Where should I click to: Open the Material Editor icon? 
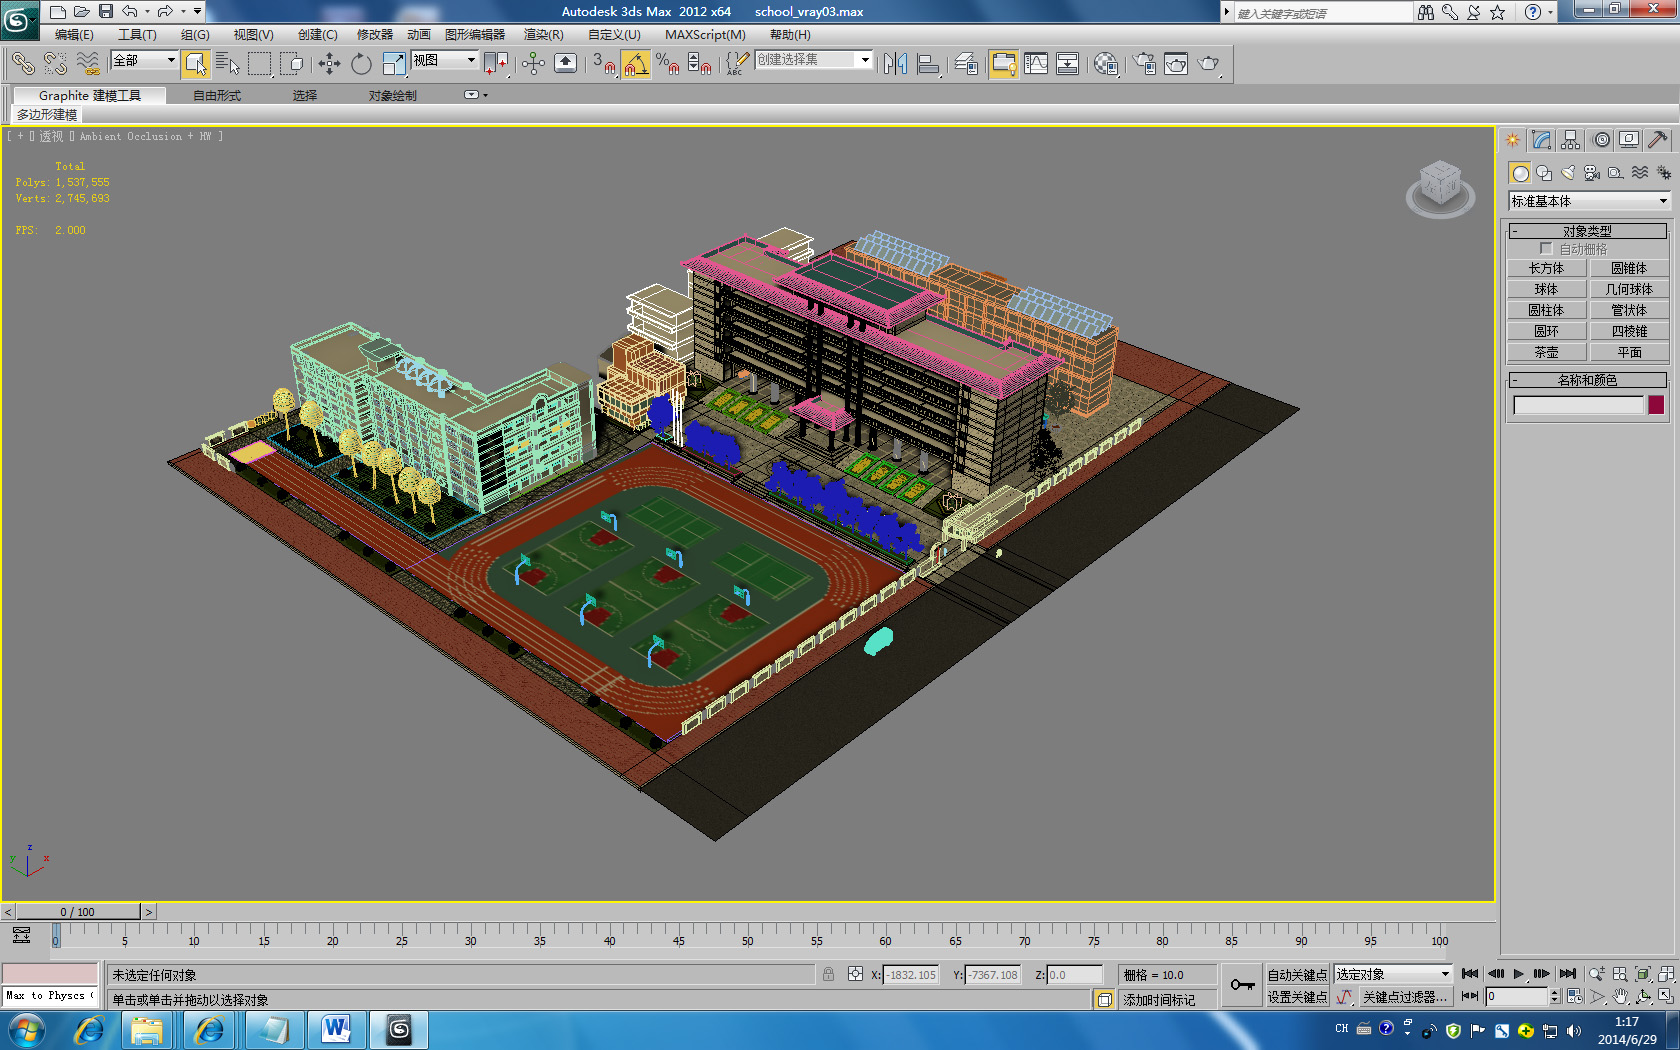click(x=1105, y=64)
